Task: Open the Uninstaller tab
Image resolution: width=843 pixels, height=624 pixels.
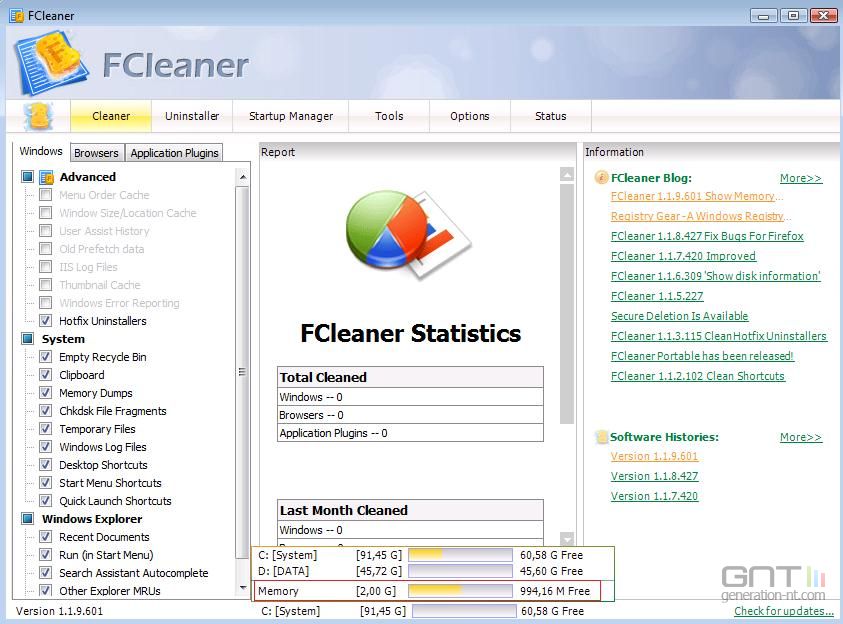Action: [x=192, y=116]
